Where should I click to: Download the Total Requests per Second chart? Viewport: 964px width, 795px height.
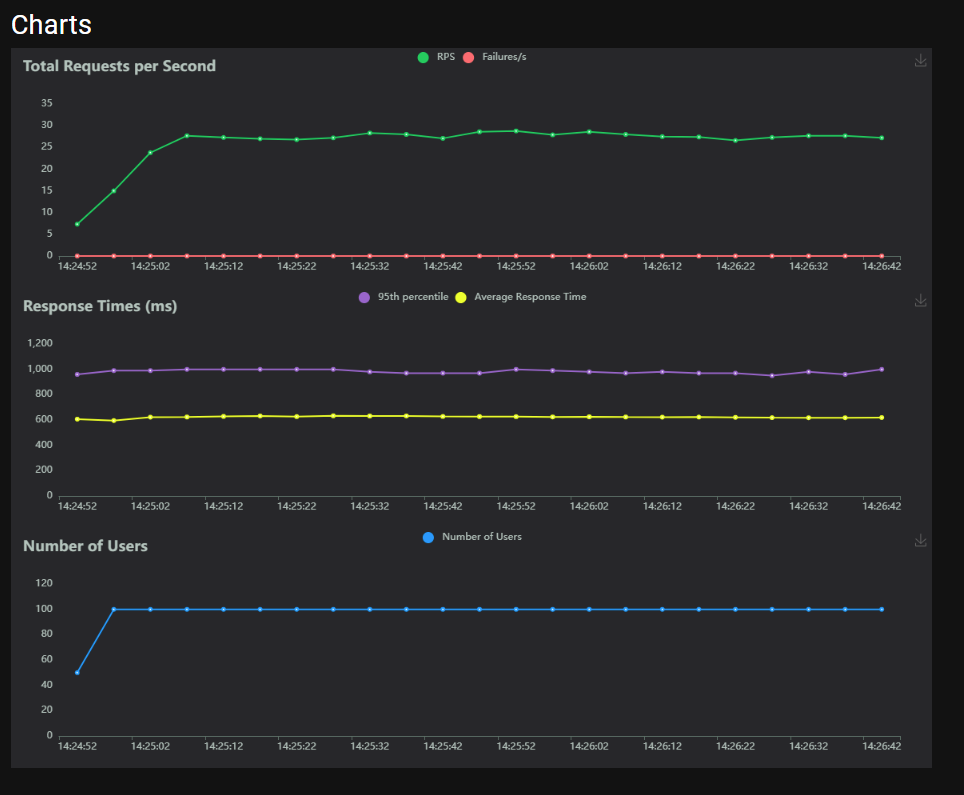point(920,61)
